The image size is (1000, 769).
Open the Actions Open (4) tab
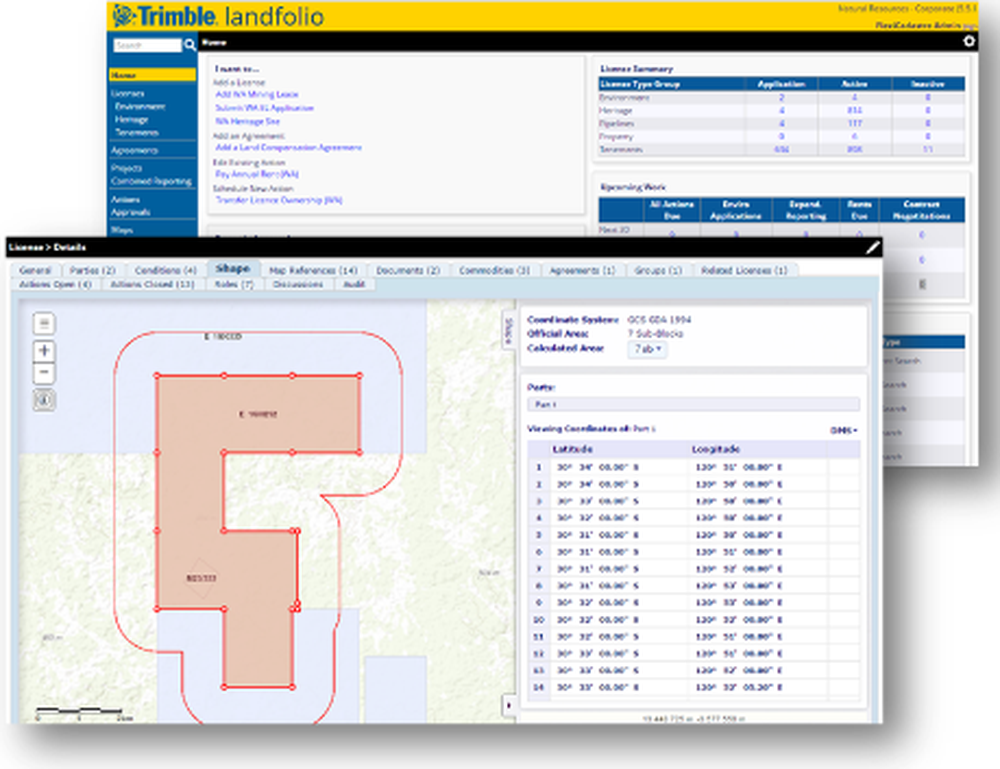point(55,284)
